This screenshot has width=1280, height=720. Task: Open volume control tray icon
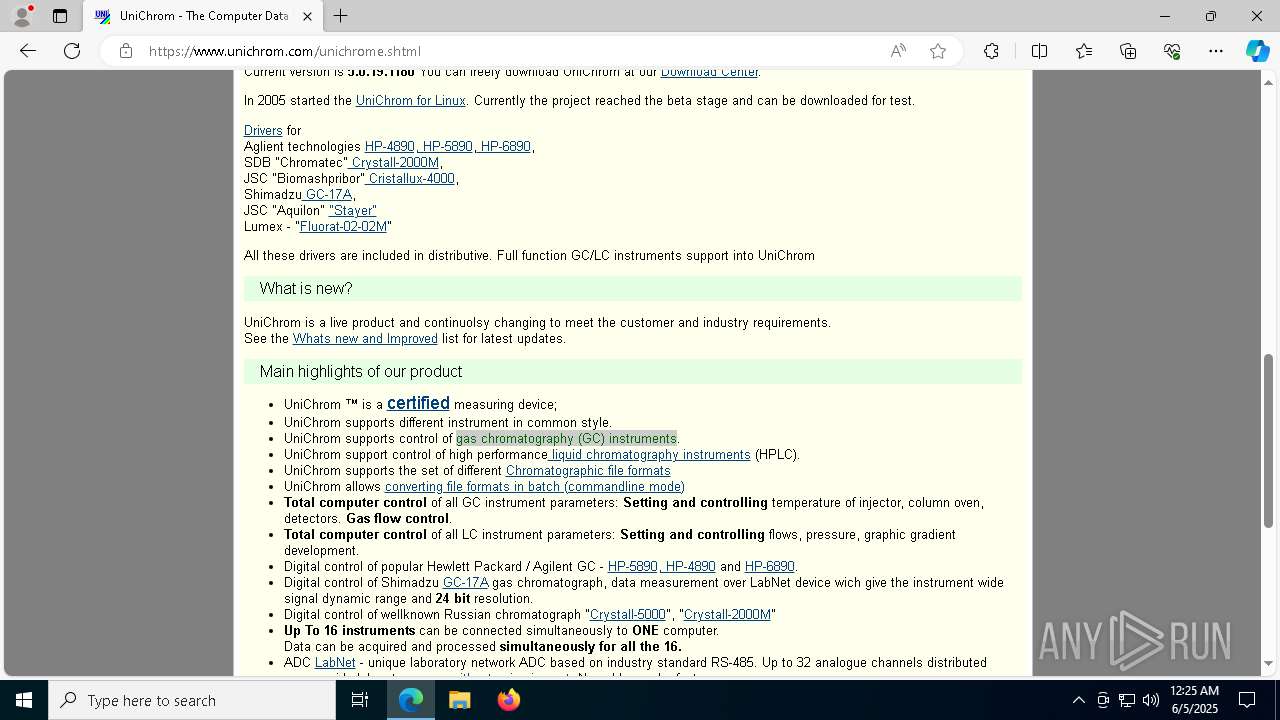pos(1150,700)
